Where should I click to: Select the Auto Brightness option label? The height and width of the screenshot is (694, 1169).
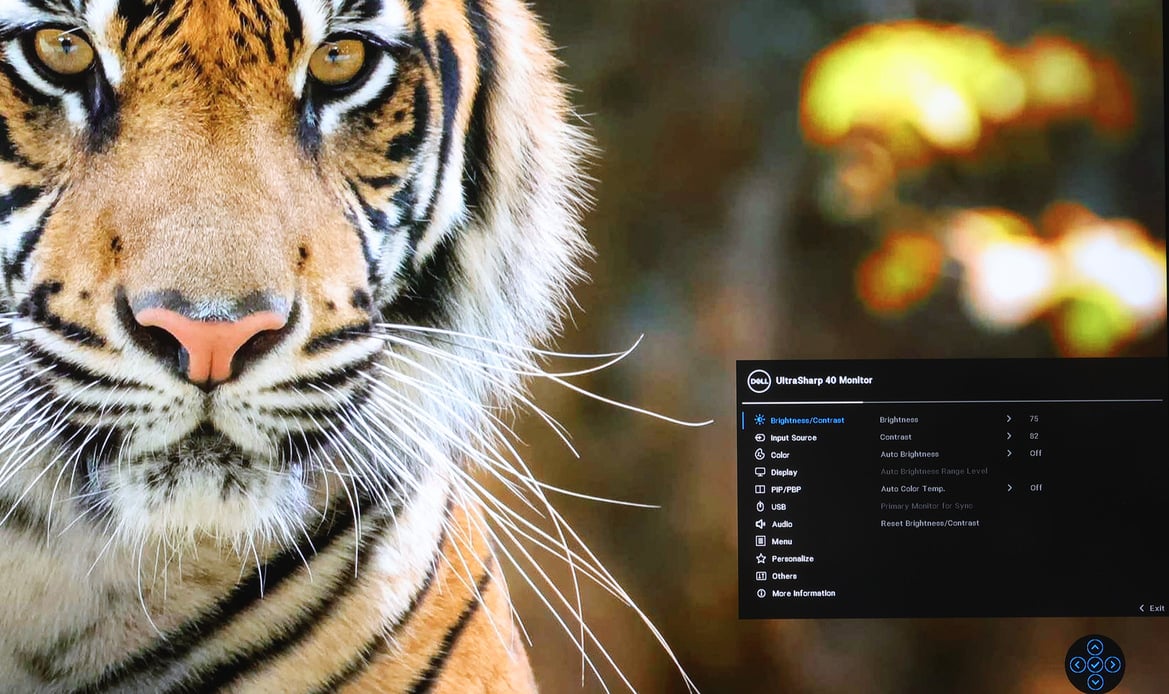click(x=910, y=454)
